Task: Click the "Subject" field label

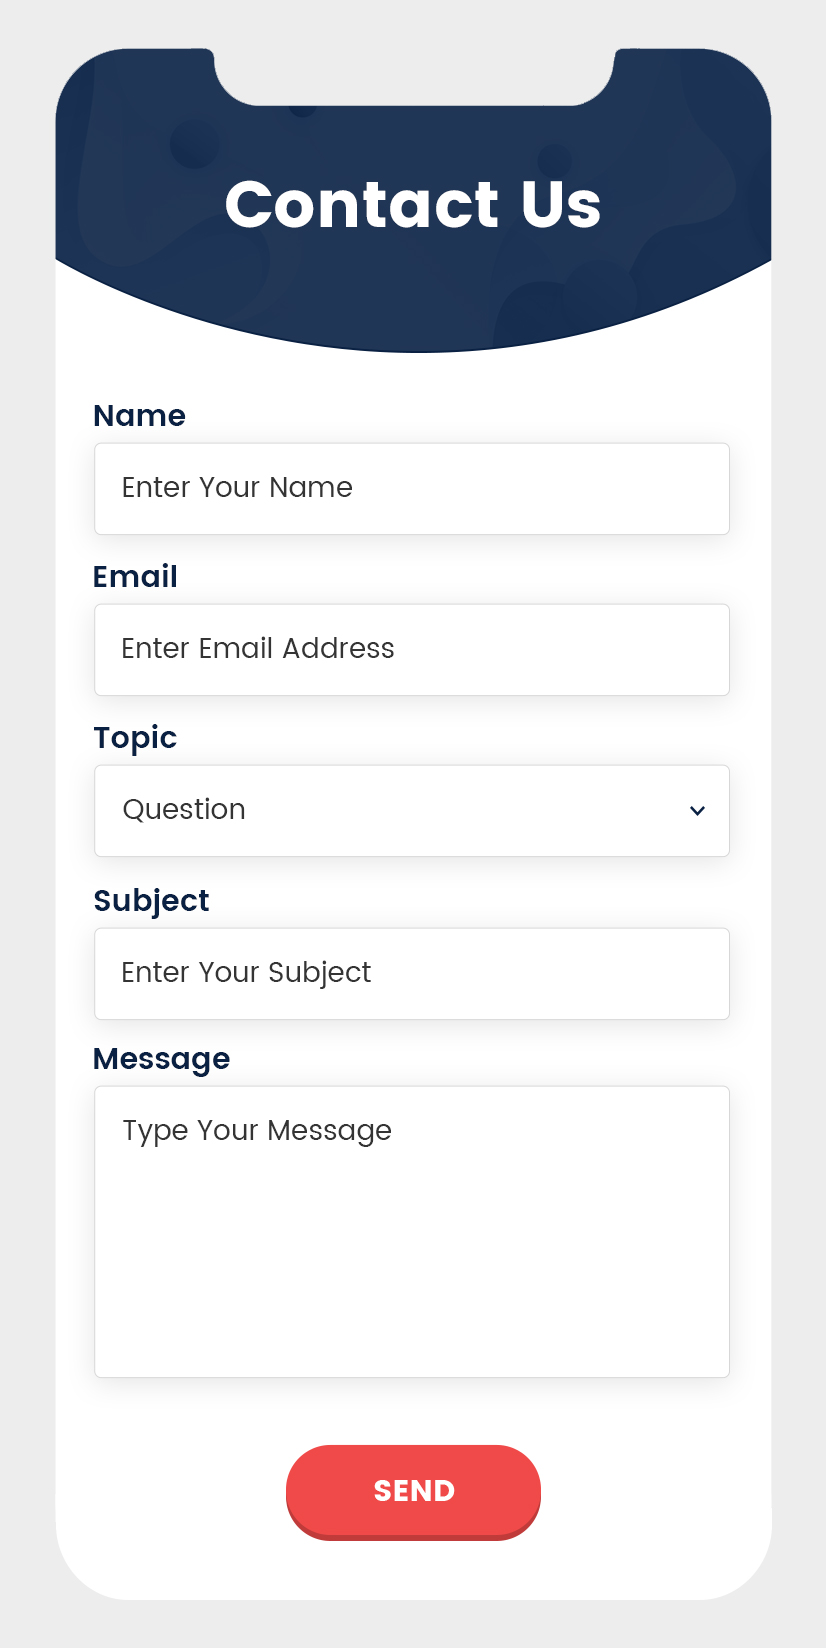Action: 151,901
